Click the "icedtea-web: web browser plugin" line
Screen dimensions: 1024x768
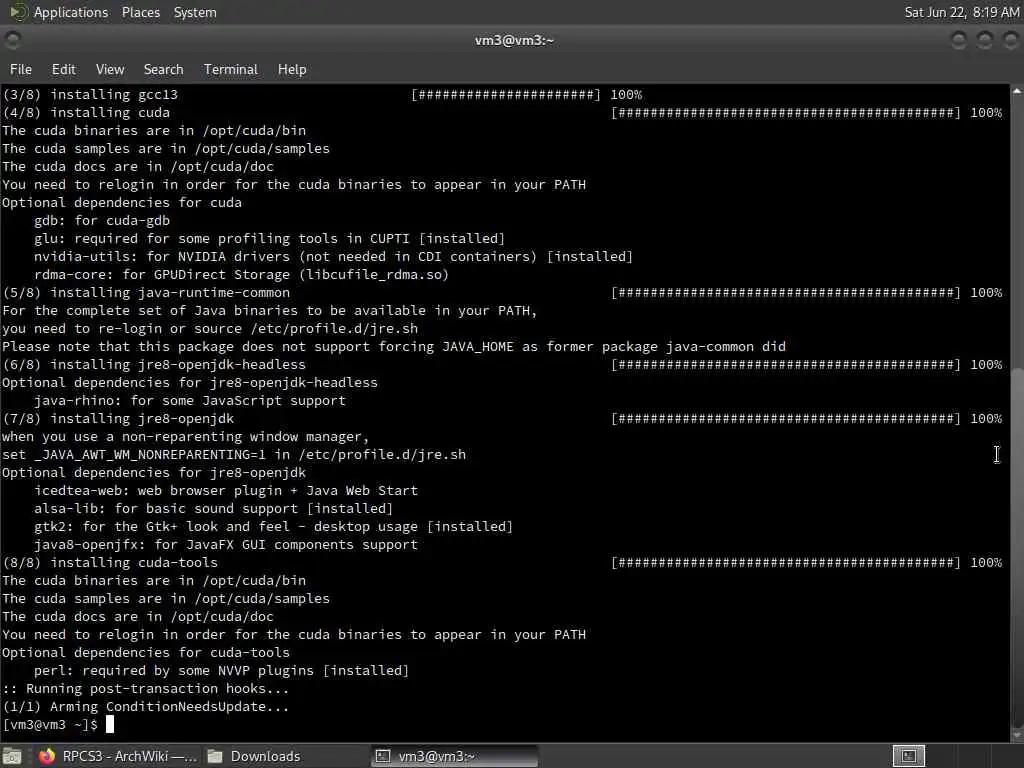226,490
